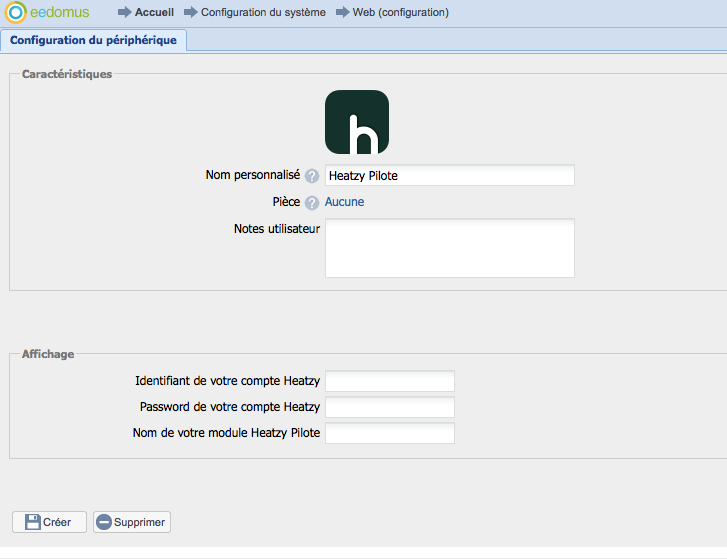Click the Créer save button
The width and height of the screenshot is (727, 559).
click(x=49, y=522)
